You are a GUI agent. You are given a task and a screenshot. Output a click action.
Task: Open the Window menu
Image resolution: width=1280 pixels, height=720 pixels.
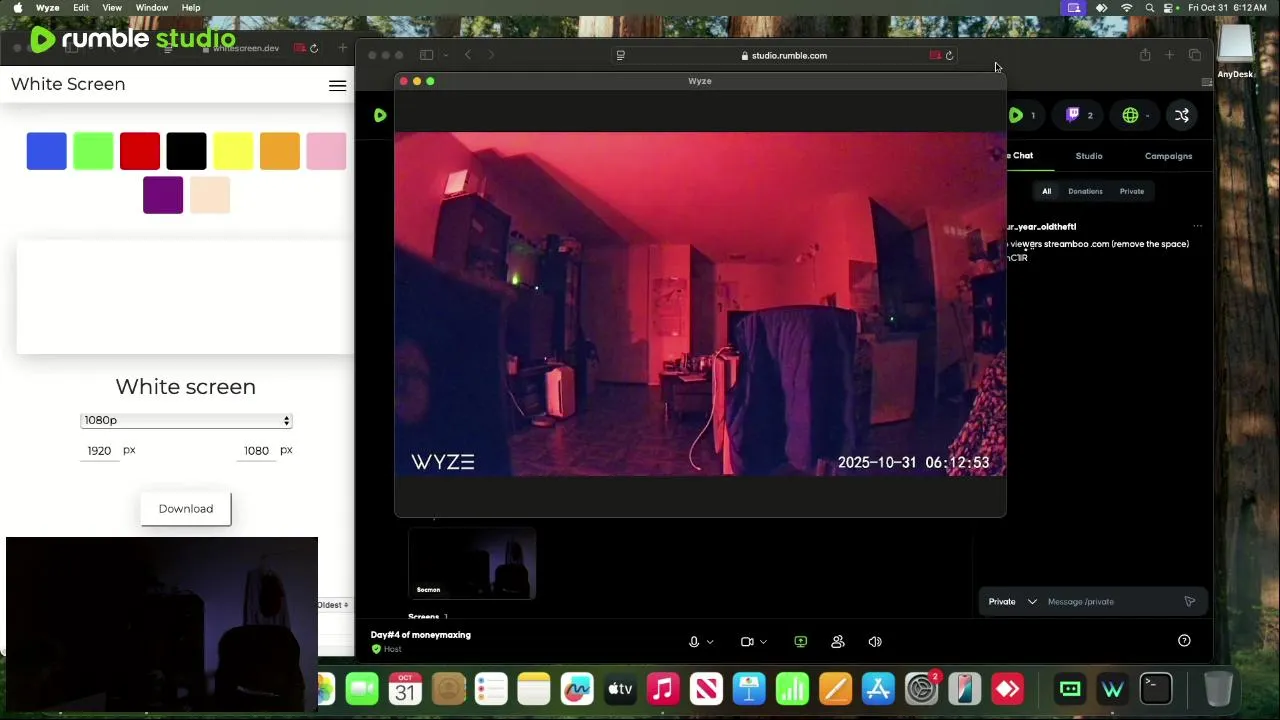[x=152, y=8]
